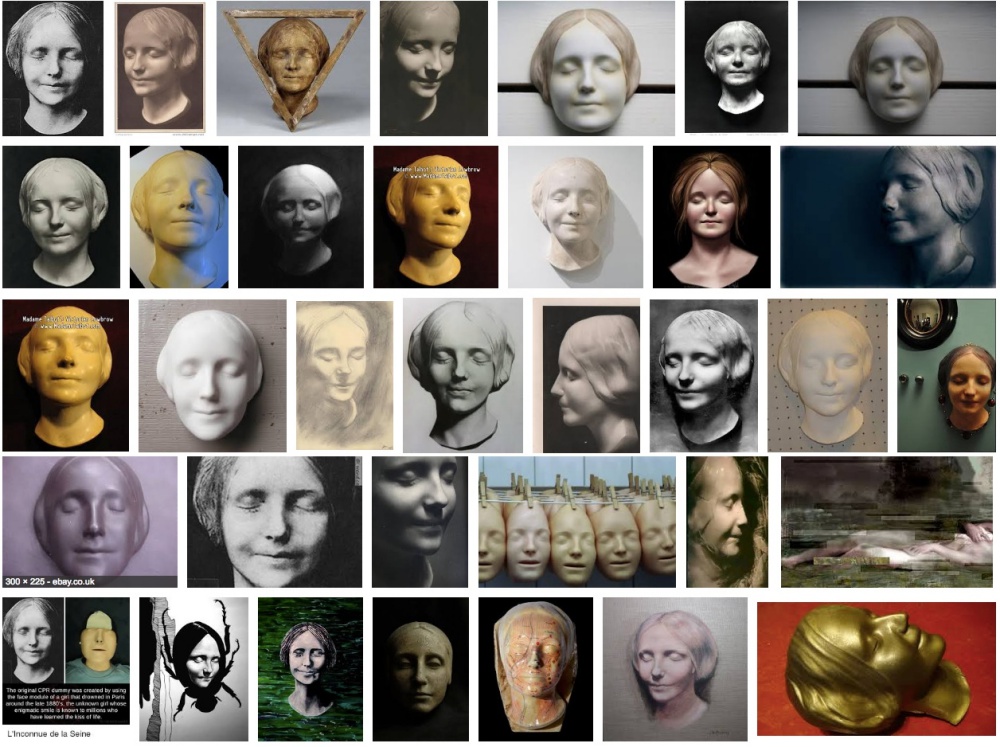Image resolution: width=1000 pixels, height=747 pixels.
Task: Open the anatomical mask with red vein lines
Action: (x=536, y=669)
